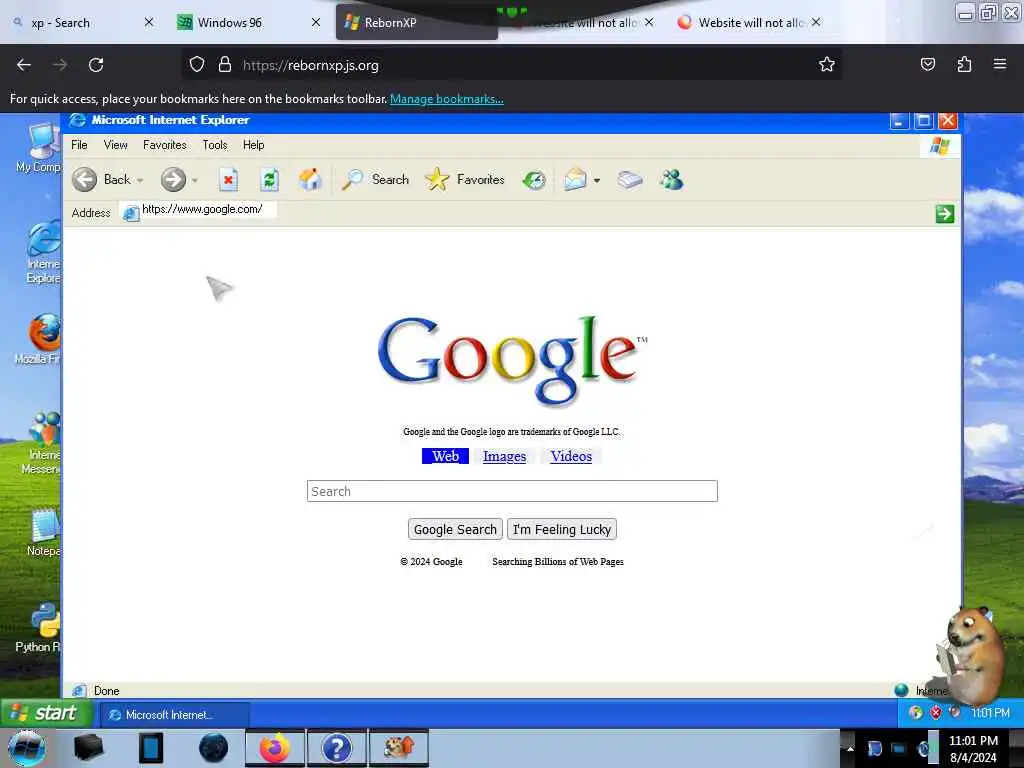Close the Windows 96 browser tab

[316, 22]
